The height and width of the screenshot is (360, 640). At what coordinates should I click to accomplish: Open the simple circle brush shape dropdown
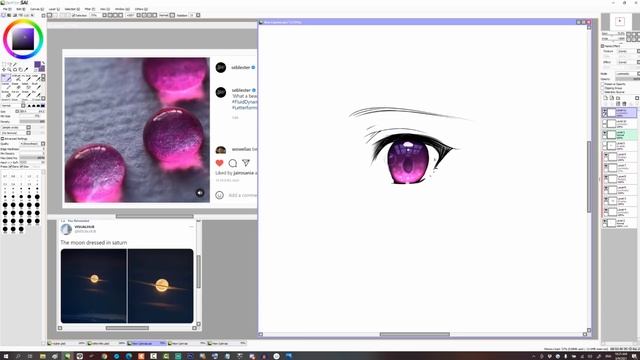coord(16,127)
